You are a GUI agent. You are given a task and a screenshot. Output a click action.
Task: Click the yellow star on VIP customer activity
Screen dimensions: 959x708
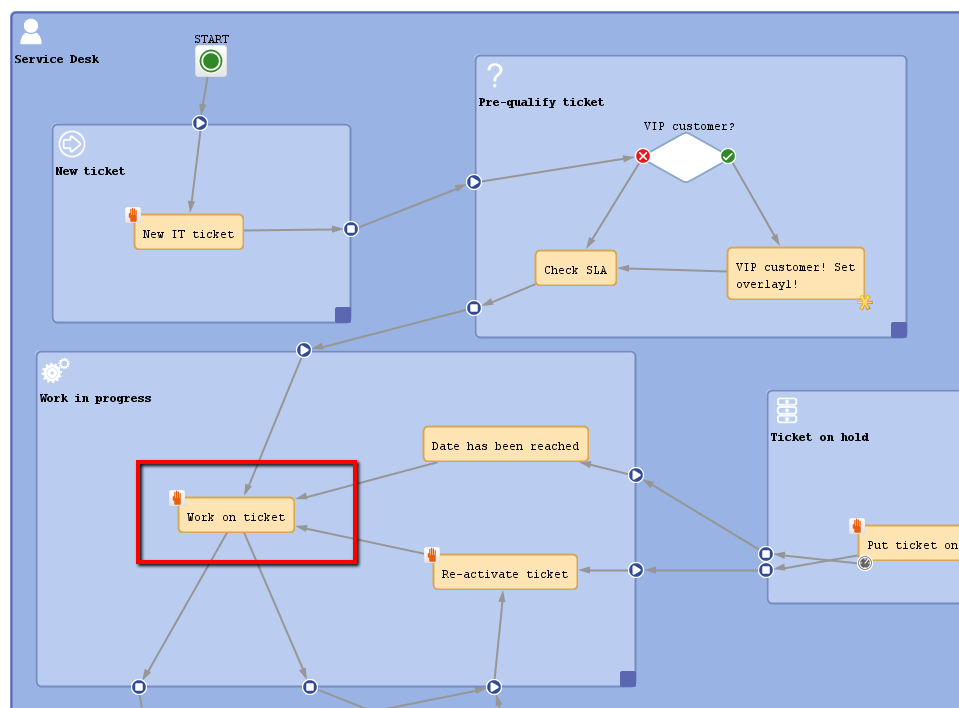(x=865, y=302)
